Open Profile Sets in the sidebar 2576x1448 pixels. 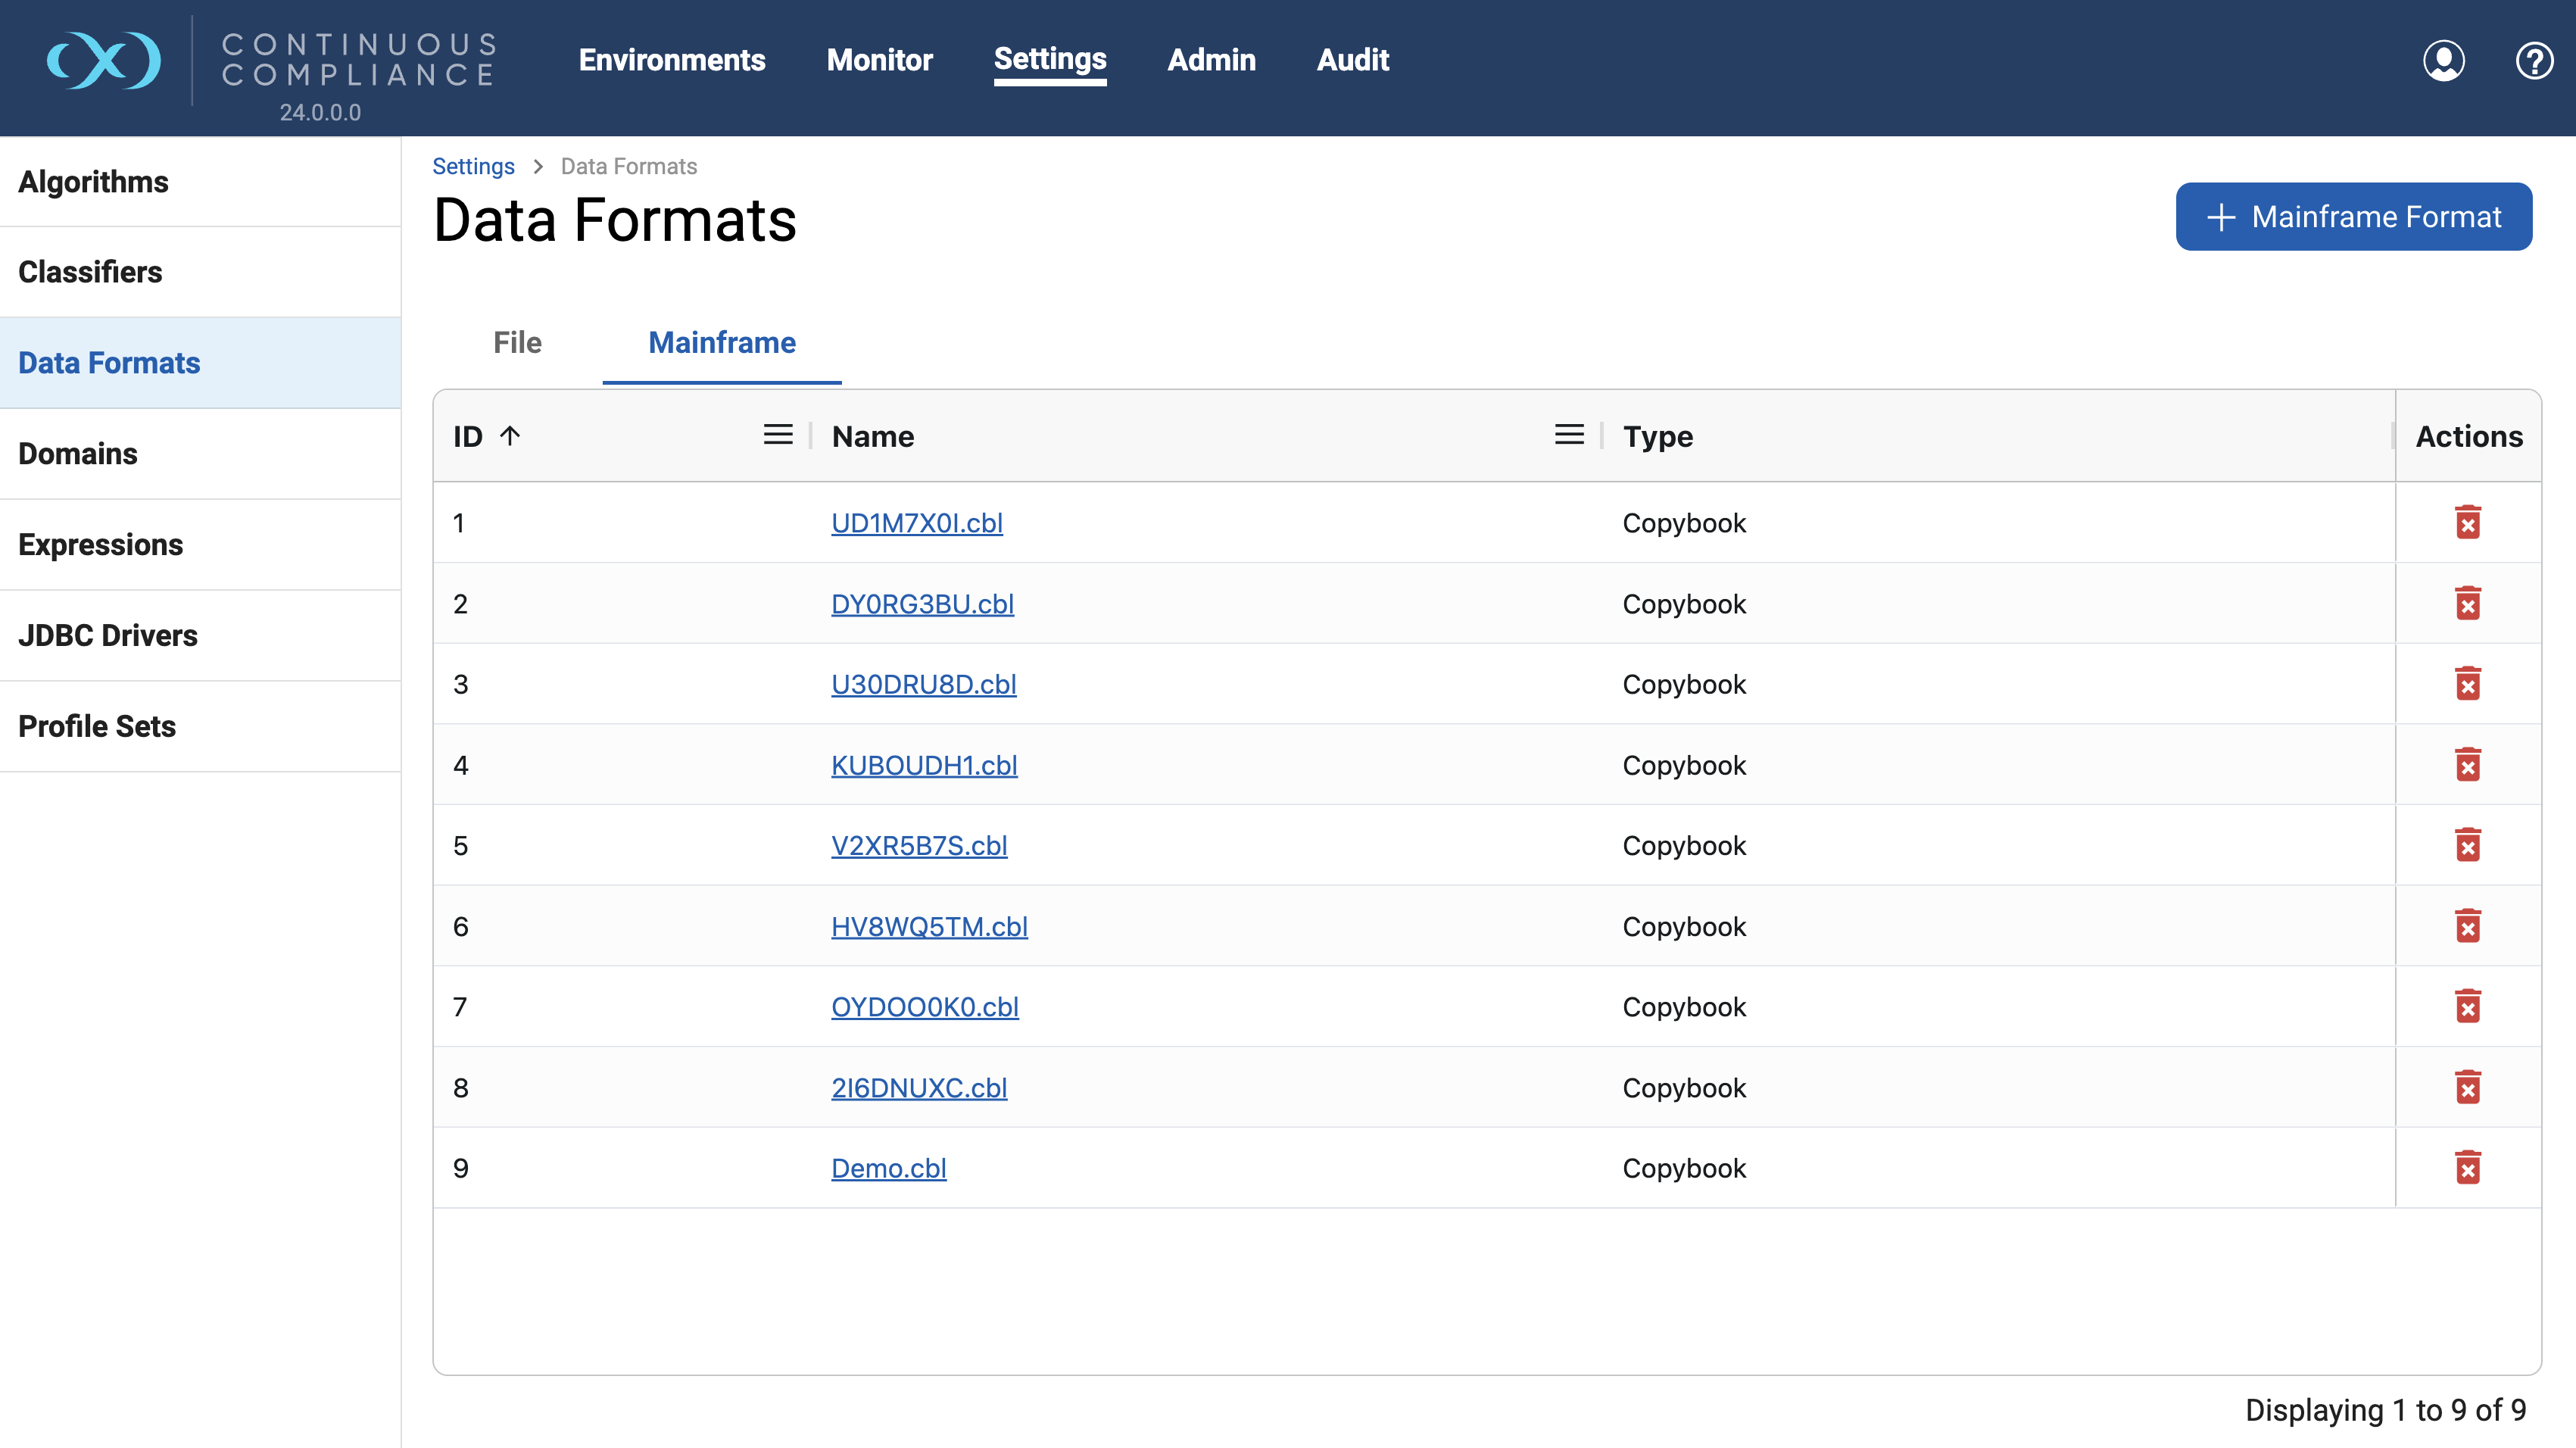point(97,727)
